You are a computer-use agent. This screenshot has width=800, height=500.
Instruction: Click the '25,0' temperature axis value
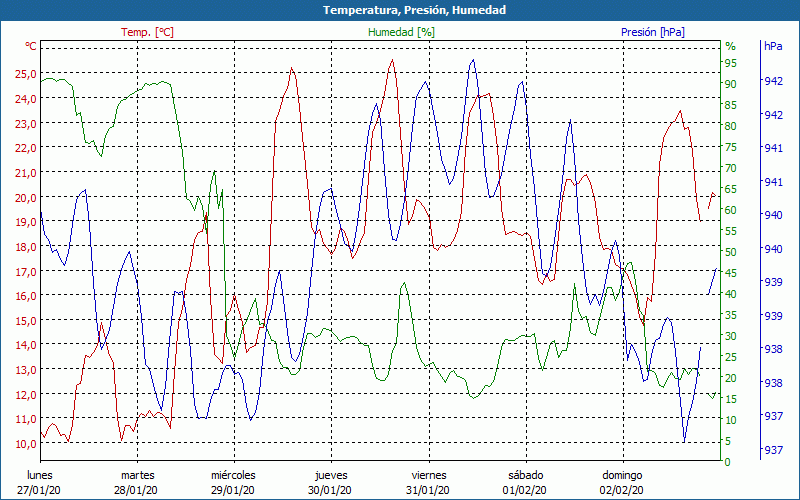point(26,74)
